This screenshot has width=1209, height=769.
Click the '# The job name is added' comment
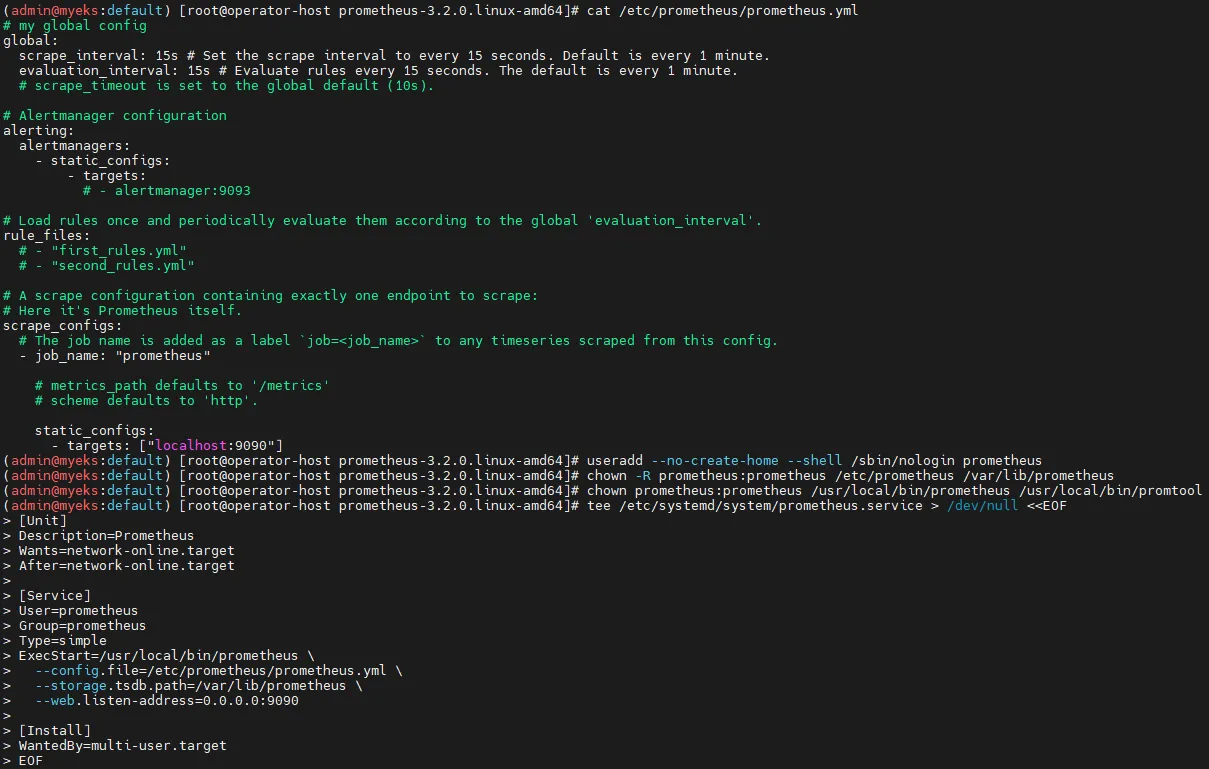click(x=399, y=340)
